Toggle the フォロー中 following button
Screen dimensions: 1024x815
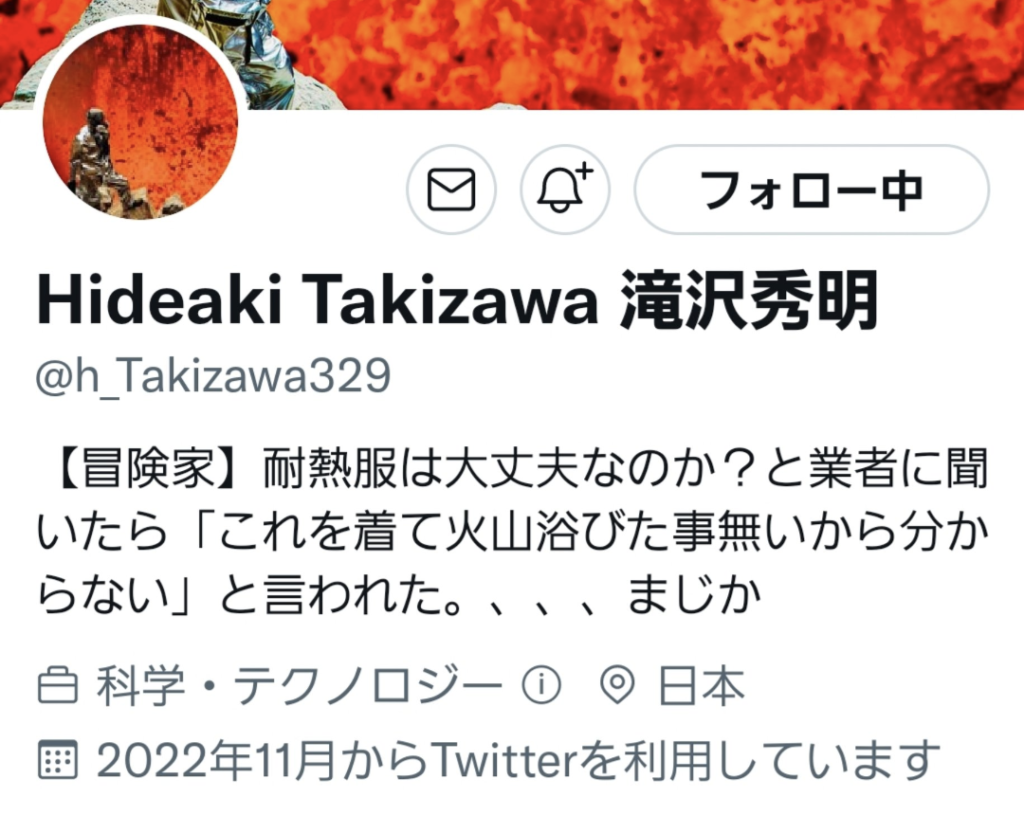point(812,190)
